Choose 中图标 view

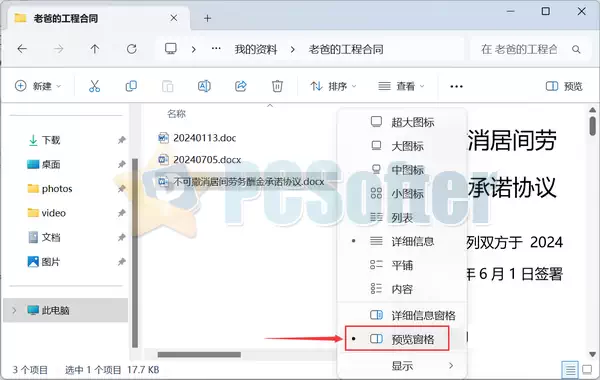(x=402, y=170)
